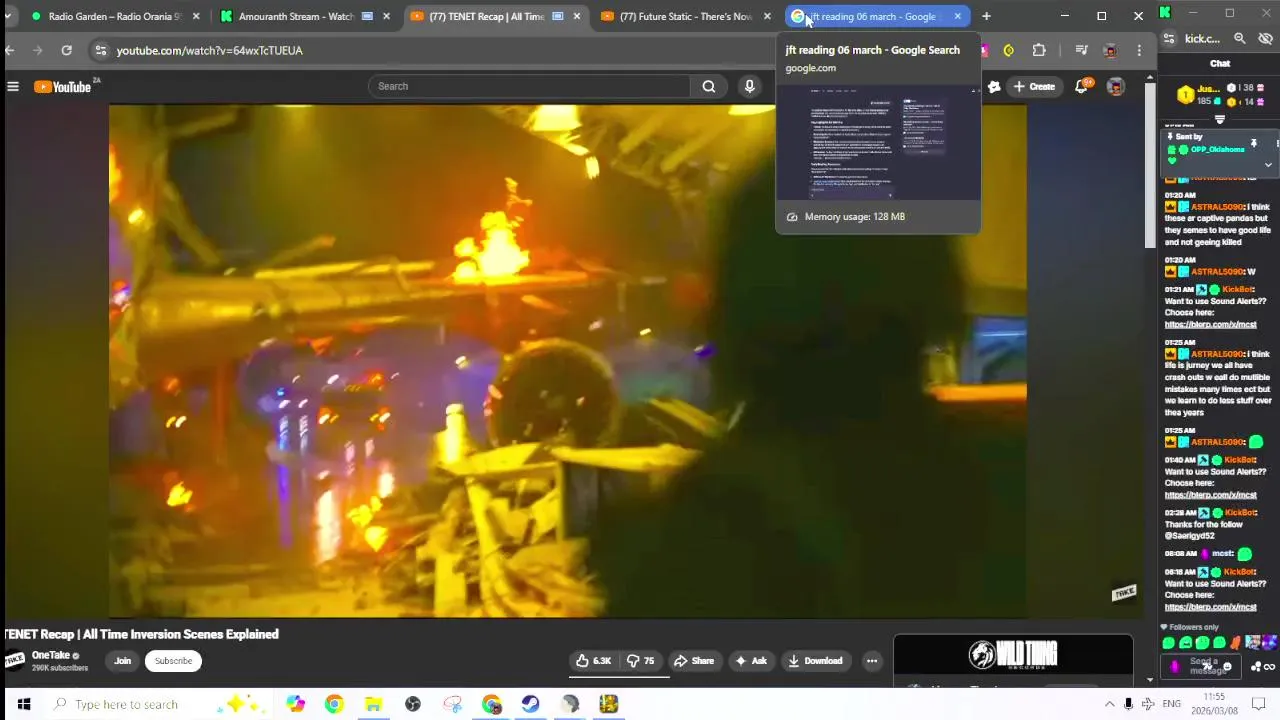Open a new browser tab
The image size is (1280, 720).
pos(986,16)
